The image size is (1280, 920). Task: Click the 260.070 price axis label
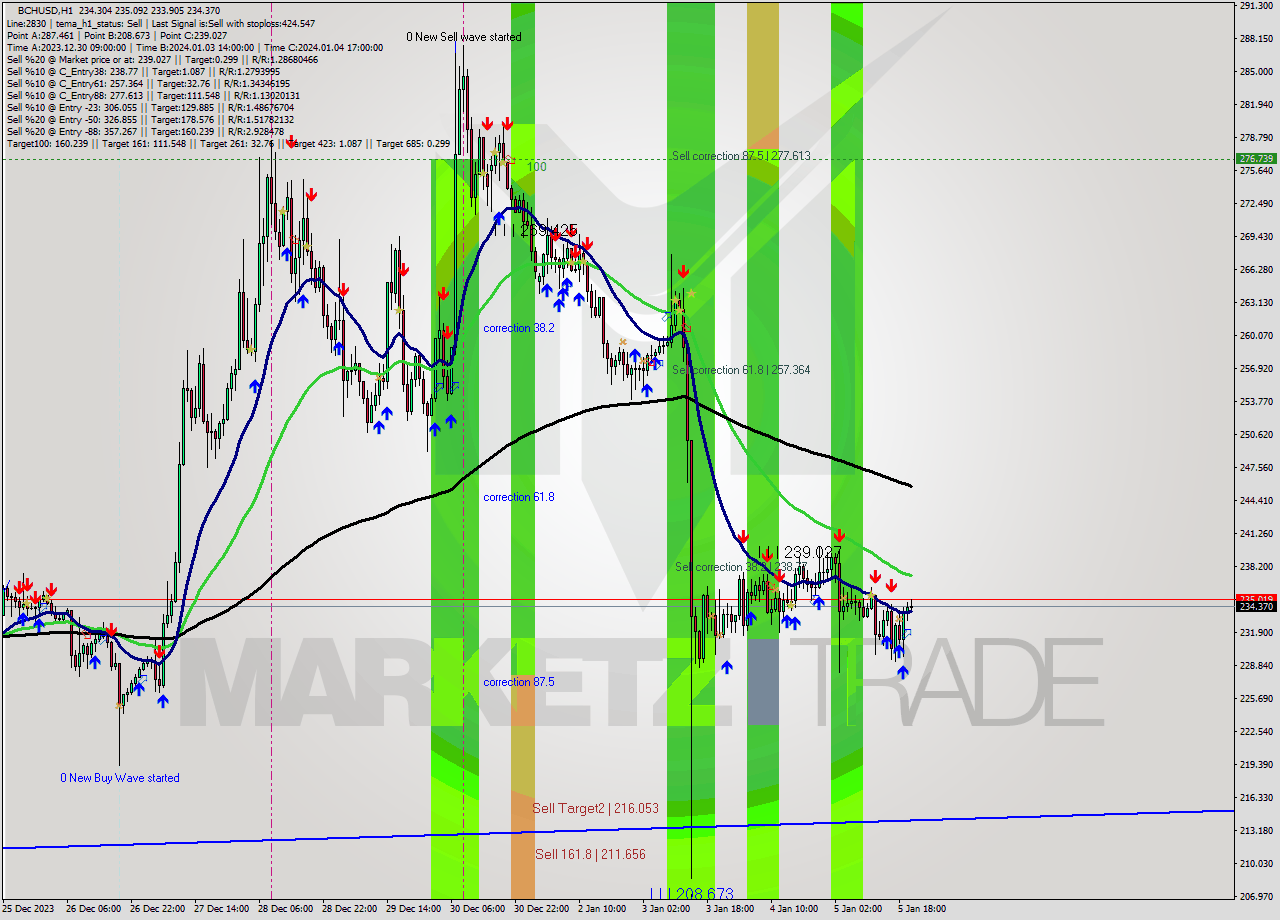tap(1255, 335)
